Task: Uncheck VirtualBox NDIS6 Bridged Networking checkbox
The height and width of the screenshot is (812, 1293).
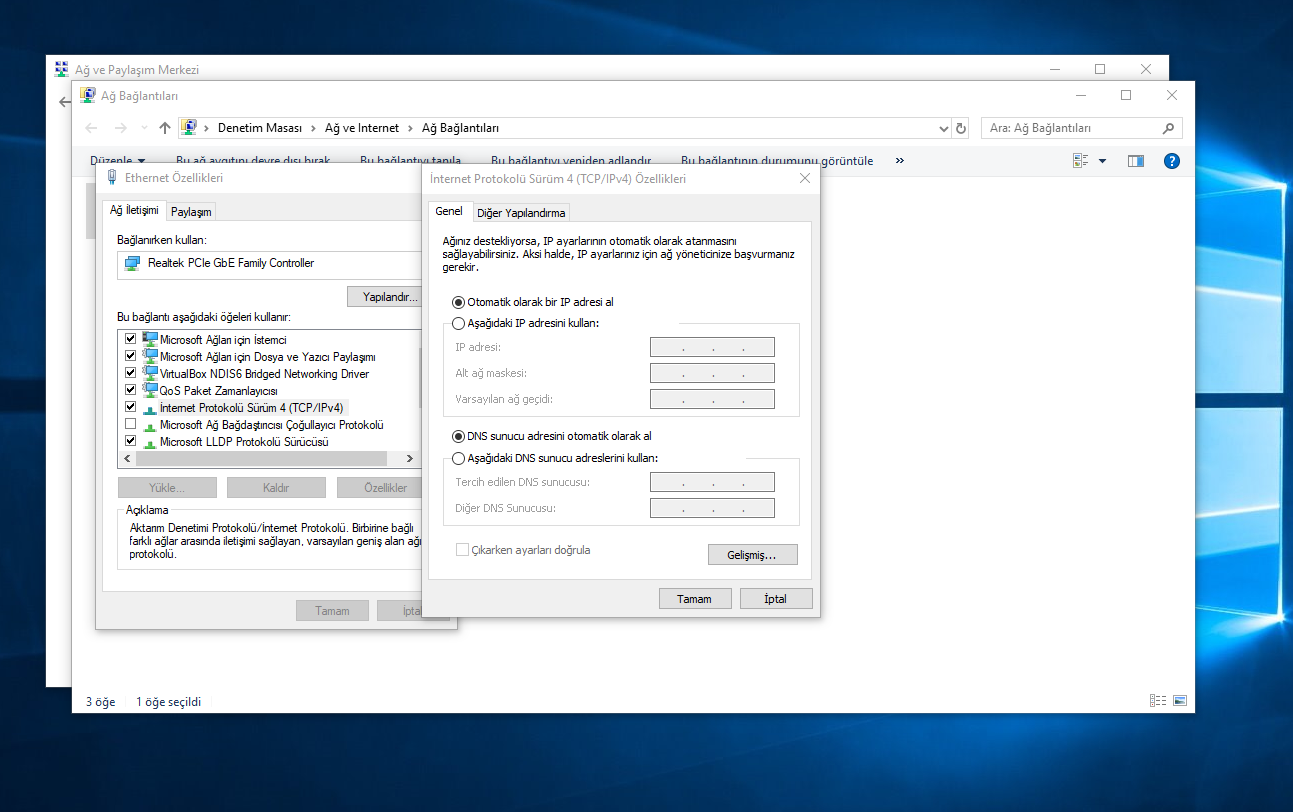Action: (x=130, y=373)
